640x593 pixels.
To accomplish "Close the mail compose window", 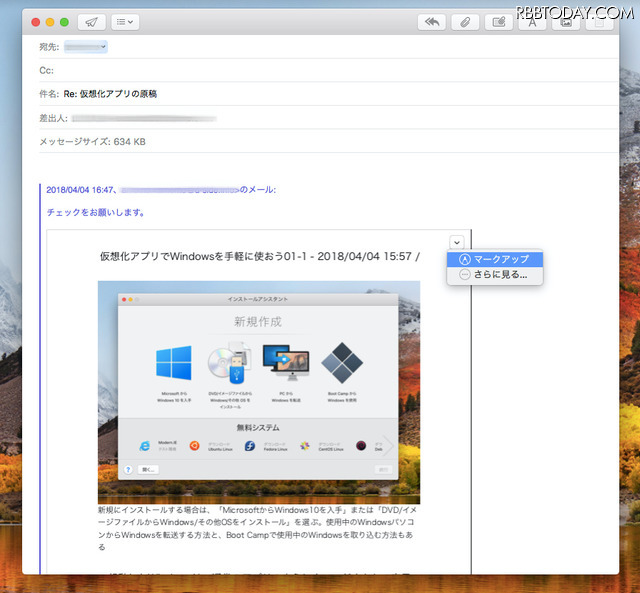I will (x=36, y=22).
